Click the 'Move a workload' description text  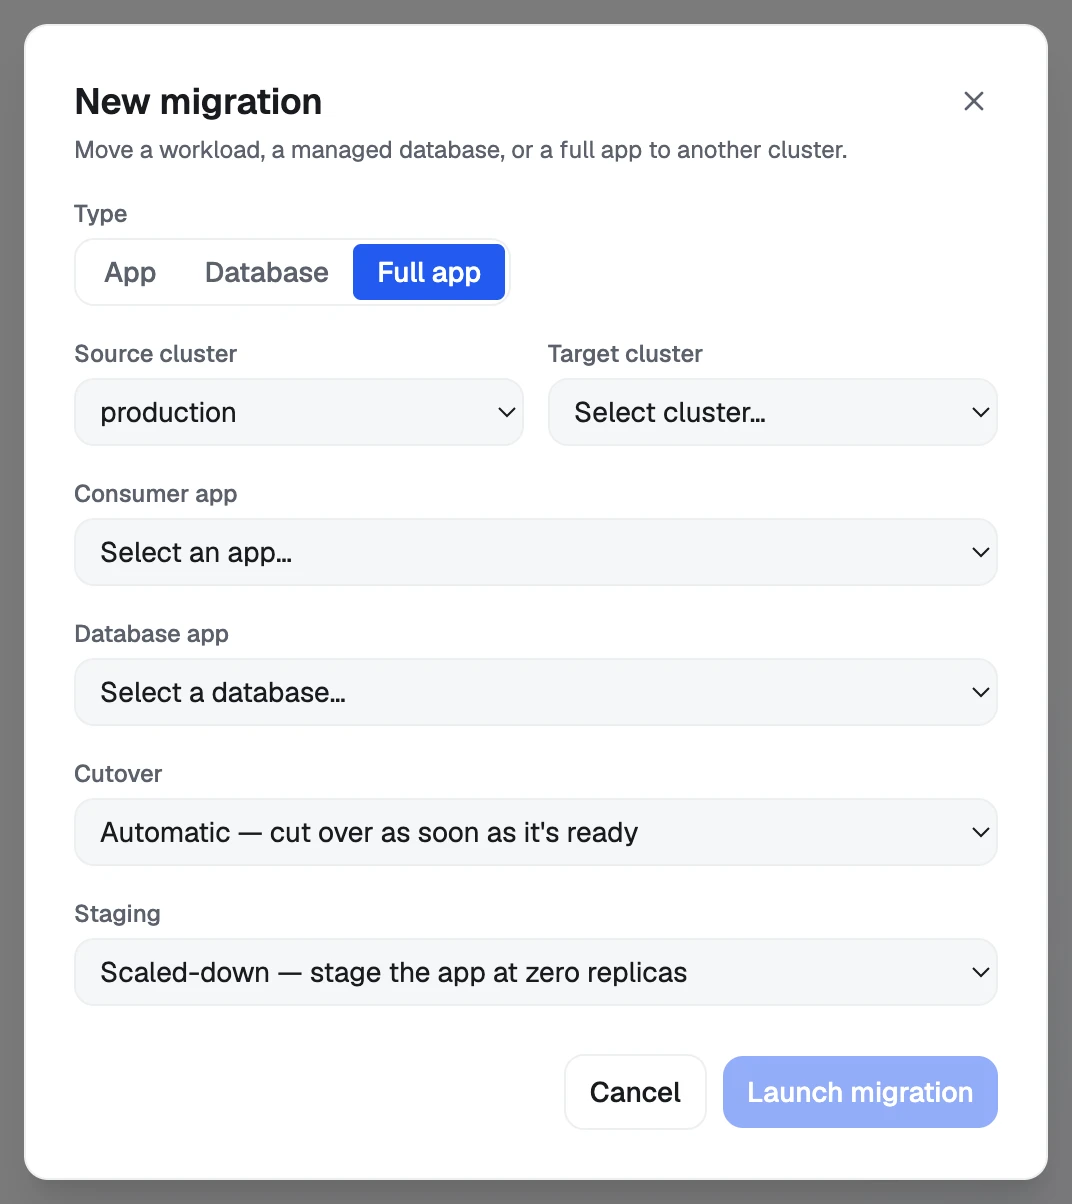[x=461, y=150]
